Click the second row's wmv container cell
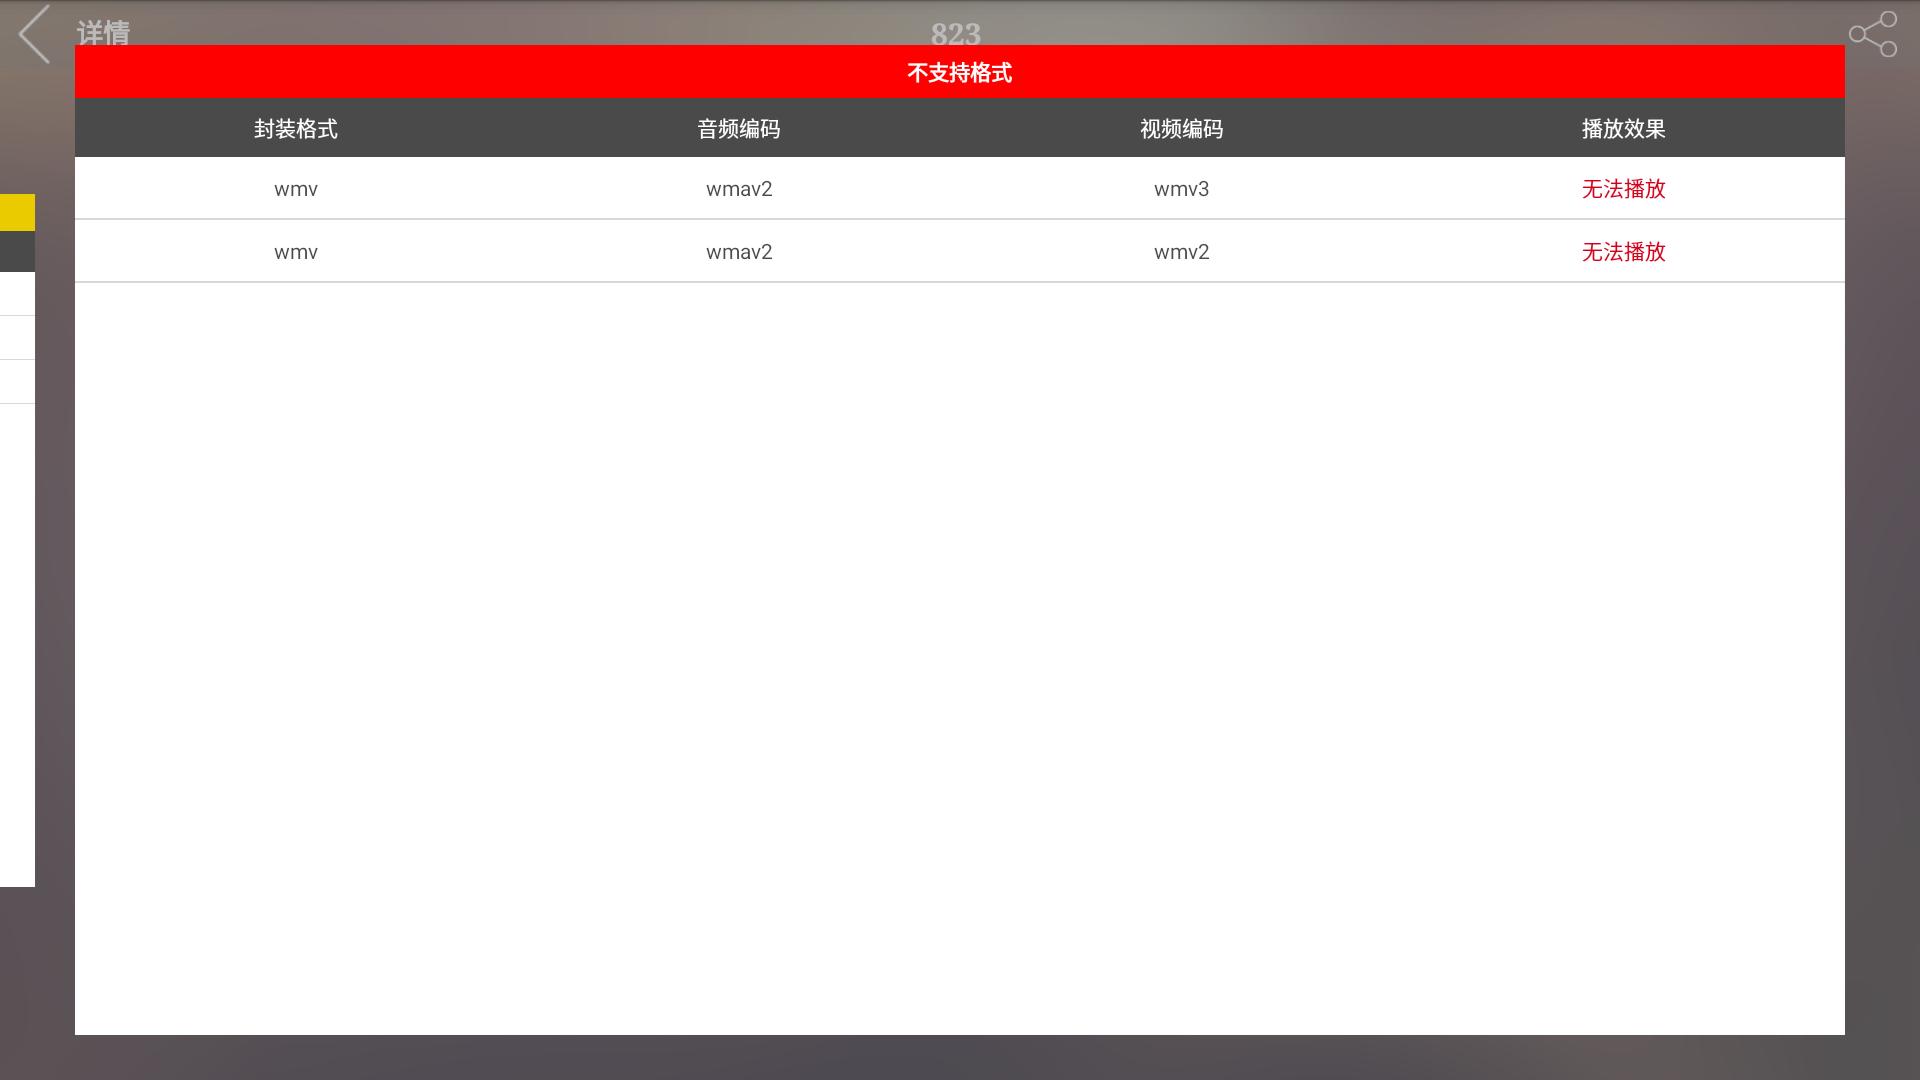1920x1080 pixels. [x=295, y=252]
